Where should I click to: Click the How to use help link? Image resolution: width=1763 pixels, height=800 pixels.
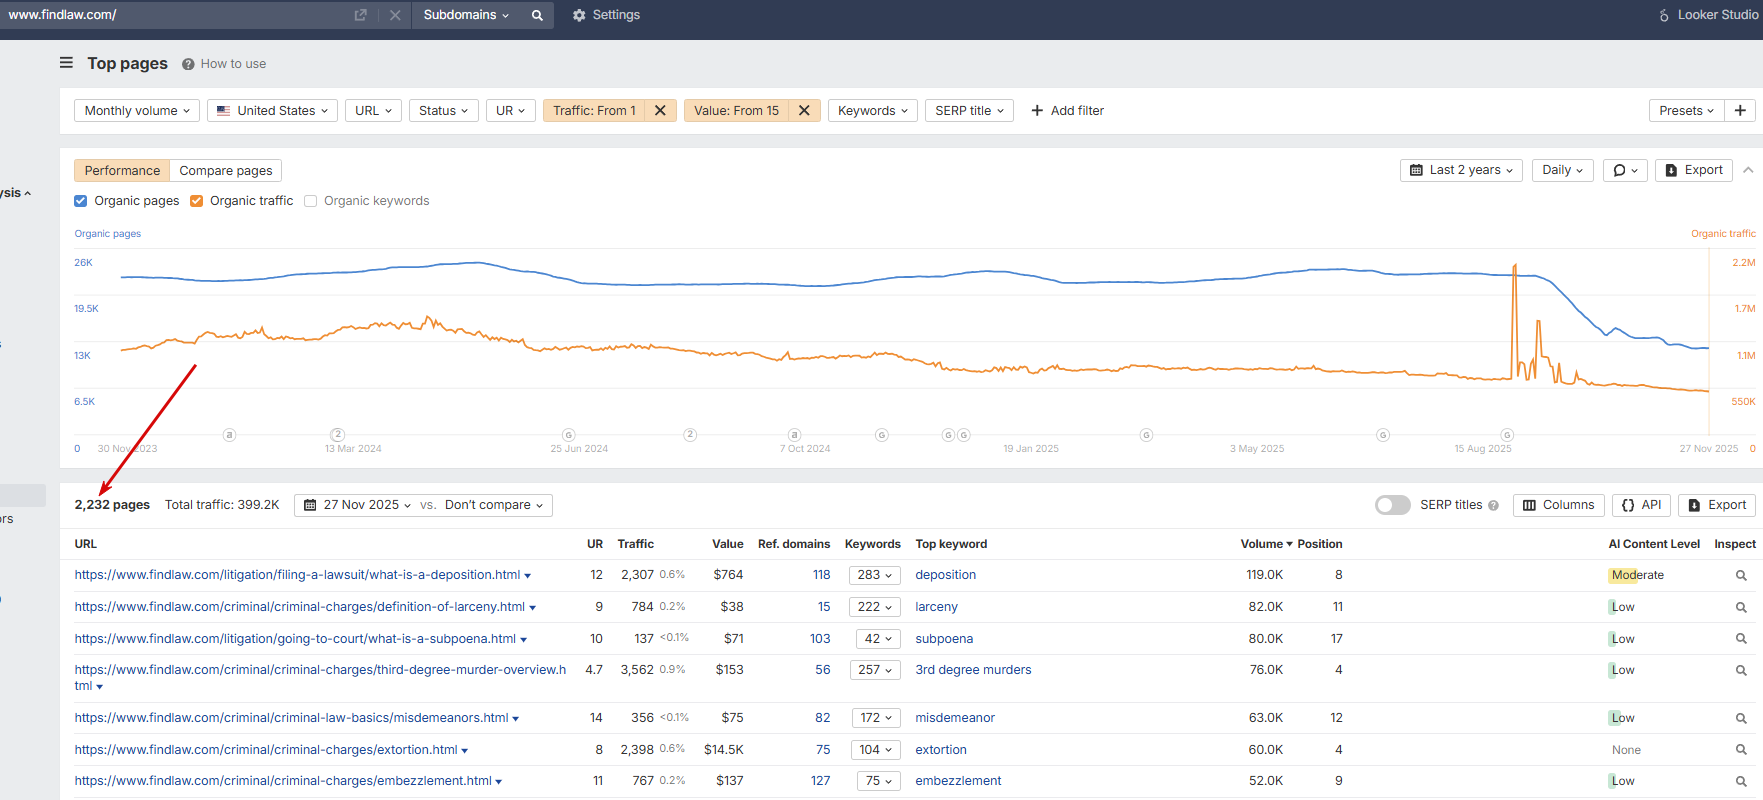click(224, 64)
